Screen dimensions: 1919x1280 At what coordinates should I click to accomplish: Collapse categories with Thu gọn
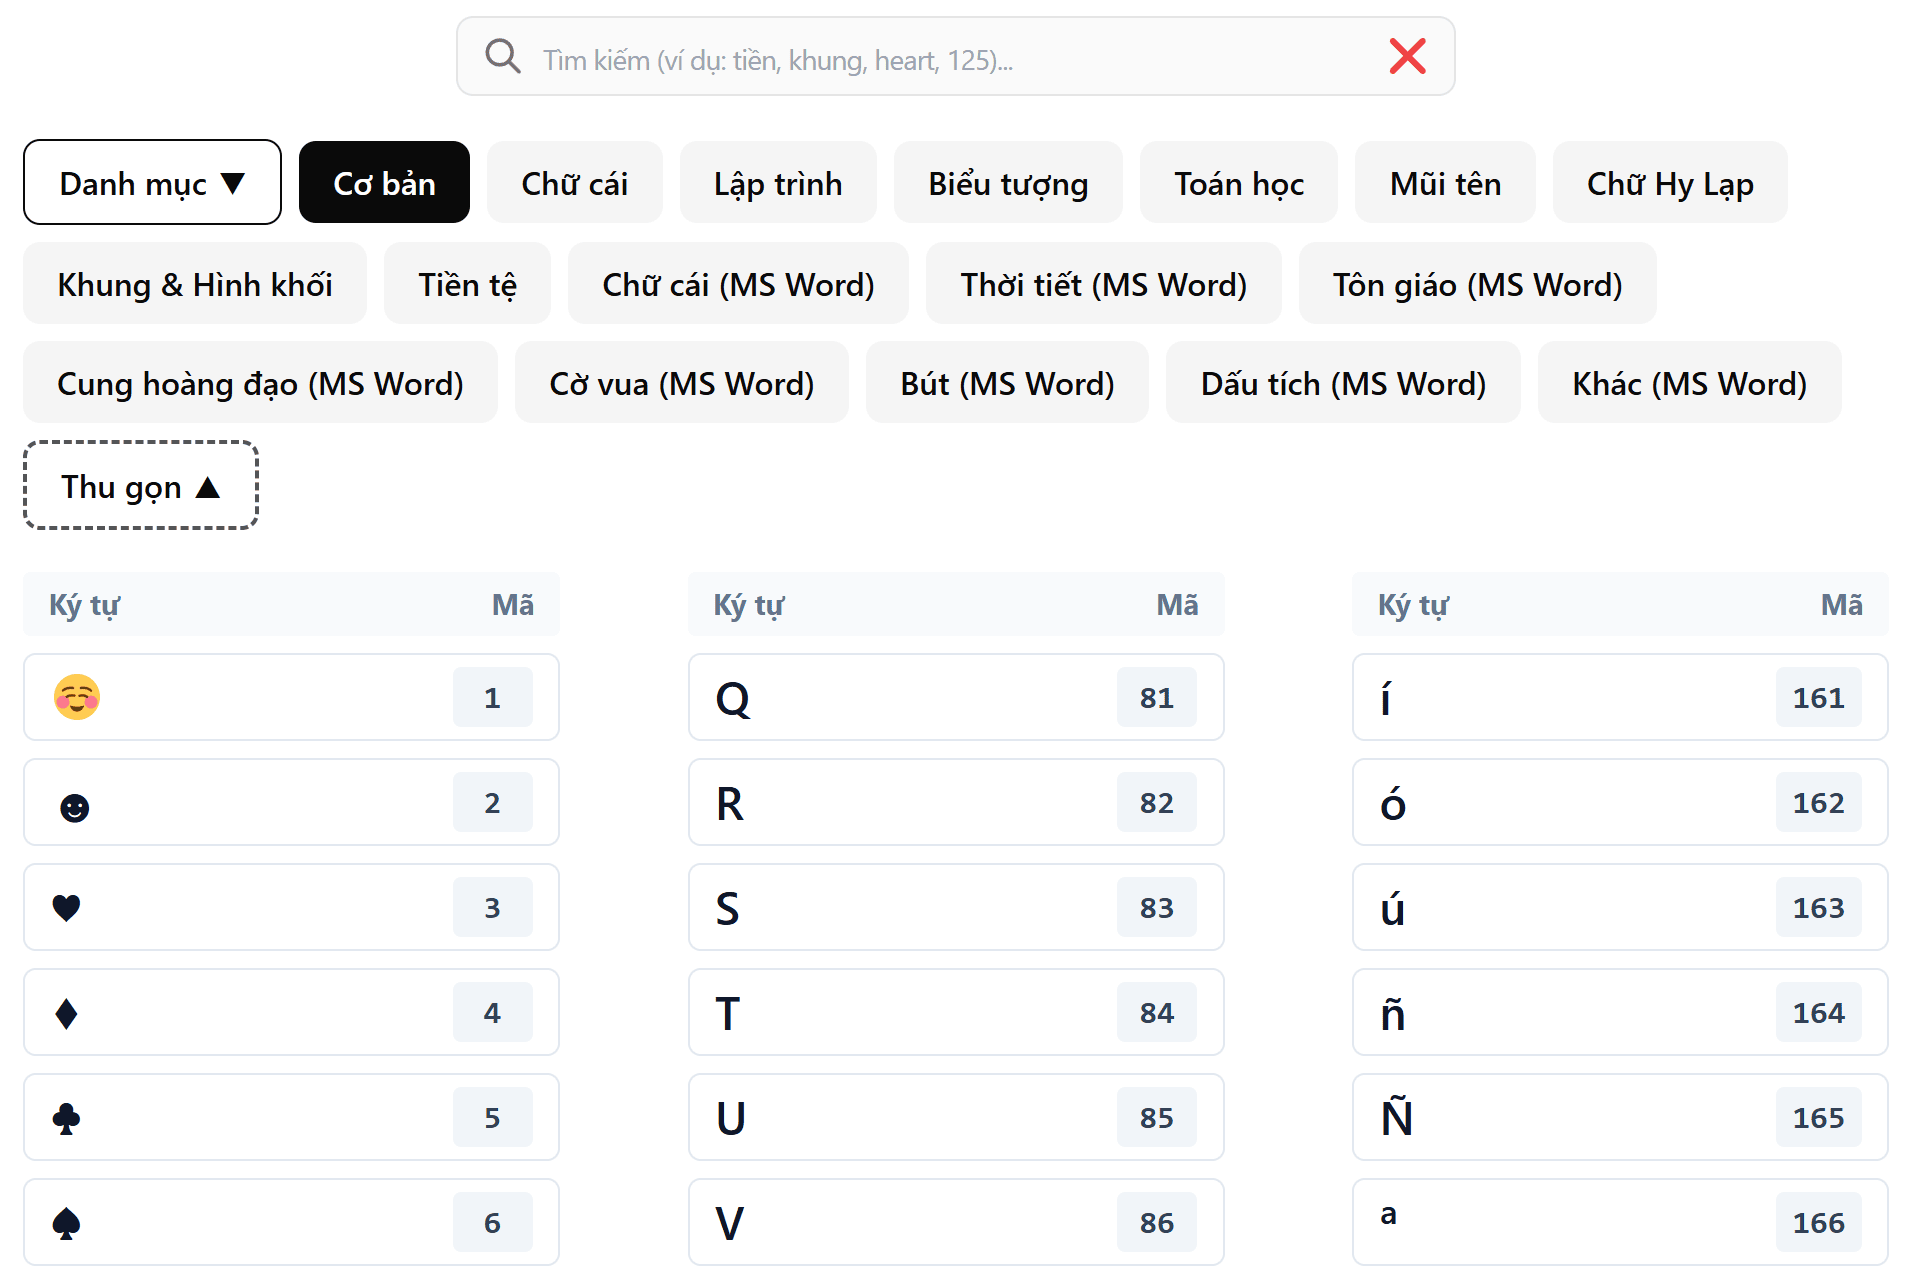(141, 486)
